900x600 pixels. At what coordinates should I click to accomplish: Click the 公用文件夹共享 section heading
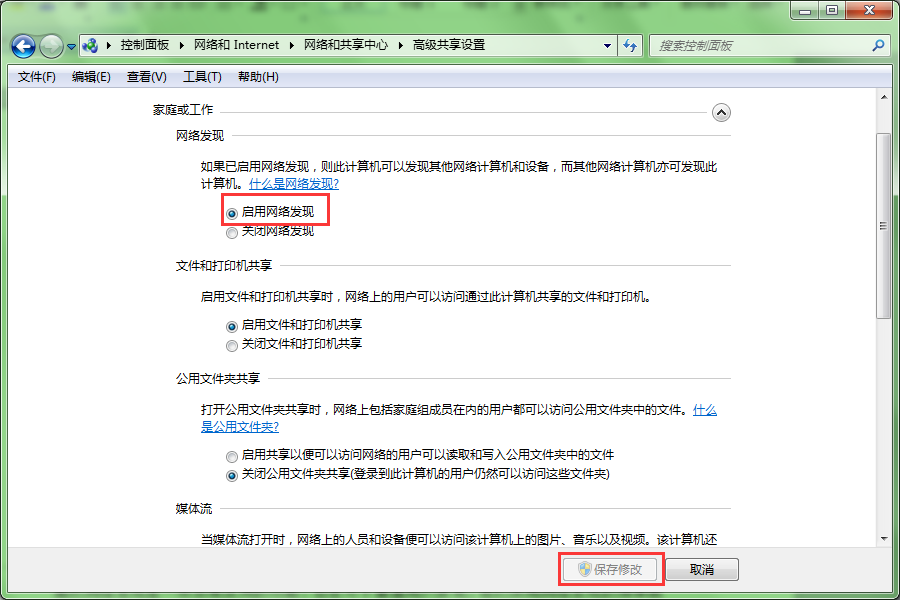coord(218,378)
